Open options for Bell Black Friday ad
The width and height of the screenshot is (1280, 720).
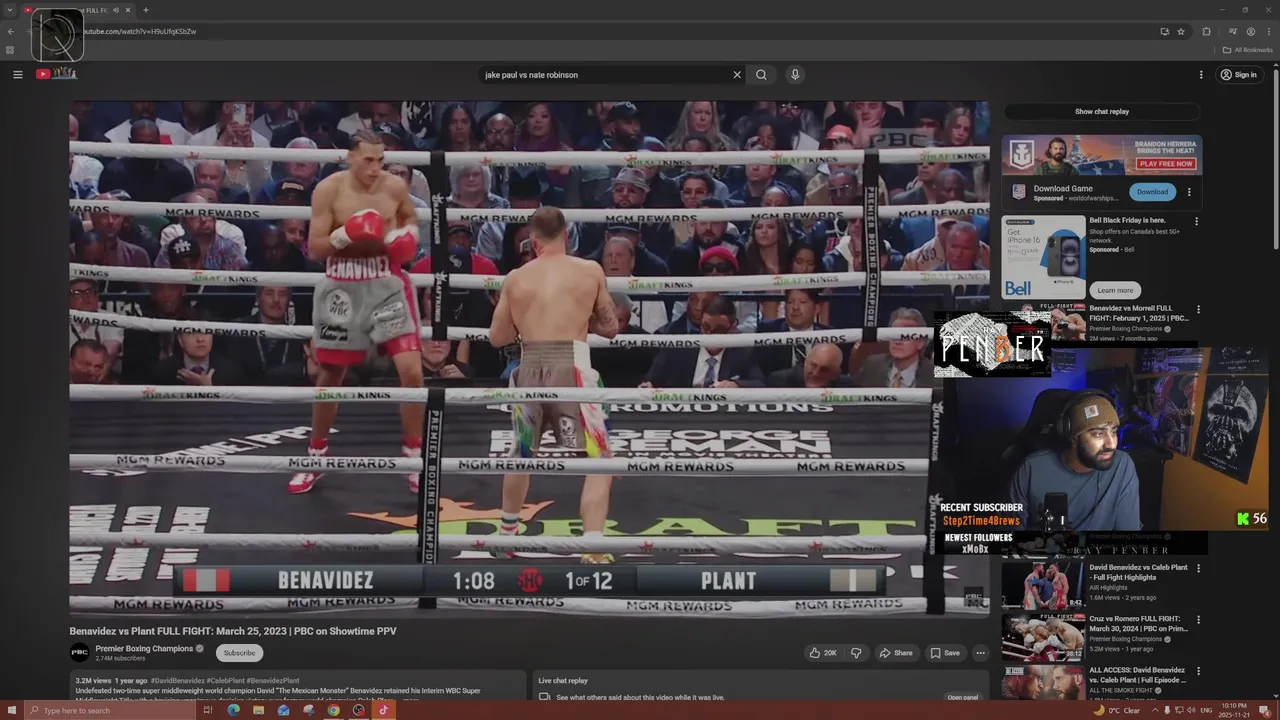pos(1196,221)
